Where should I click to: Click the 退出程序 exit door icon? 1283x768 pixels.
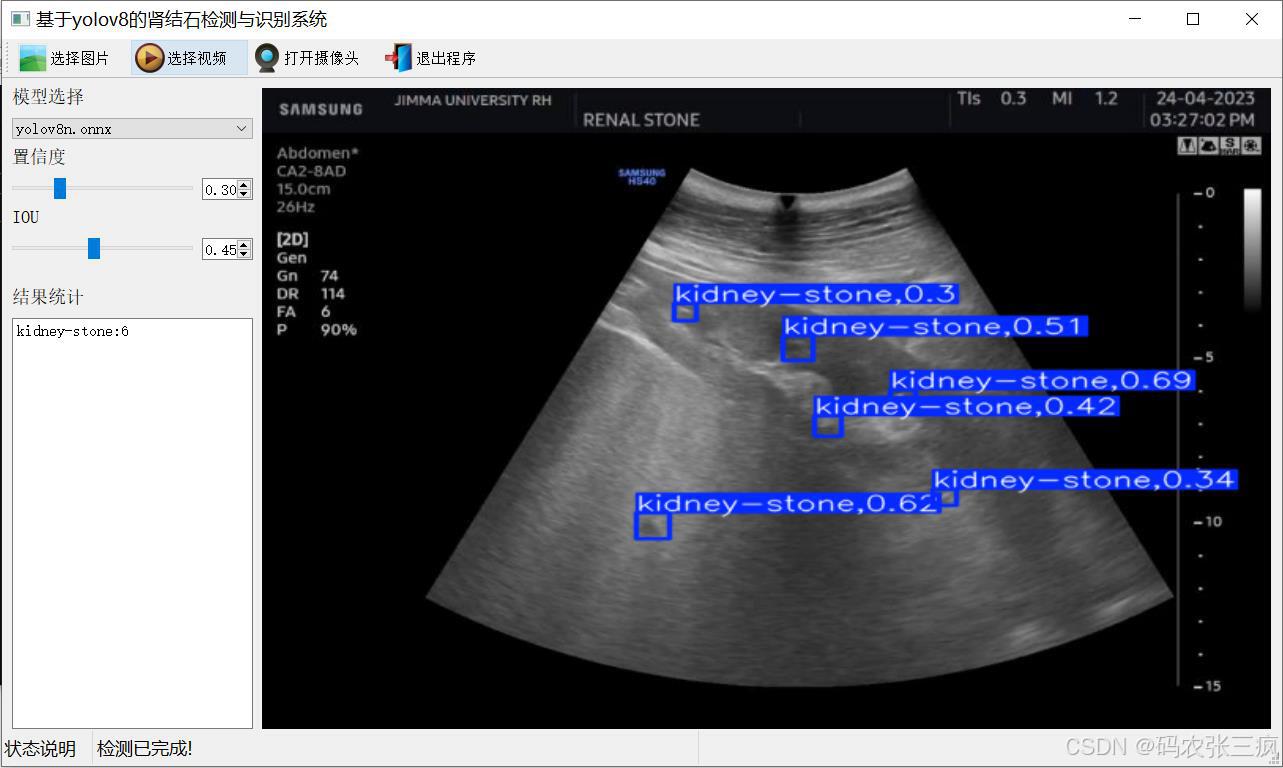pyautogui.click(x=399, y=58)
